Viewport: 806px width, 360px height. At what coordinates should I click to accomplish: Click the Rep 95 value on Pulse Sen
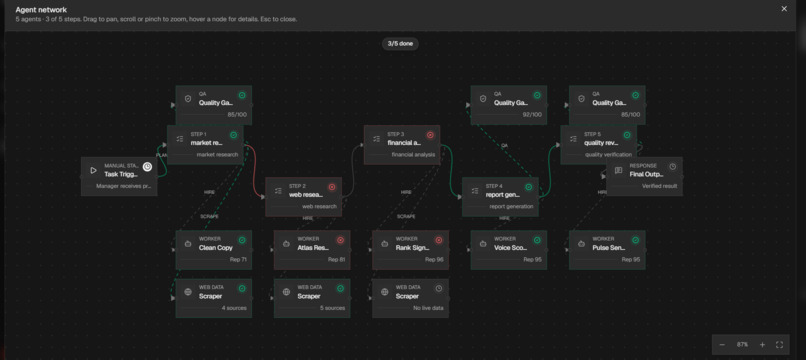(x=631, y=260)
